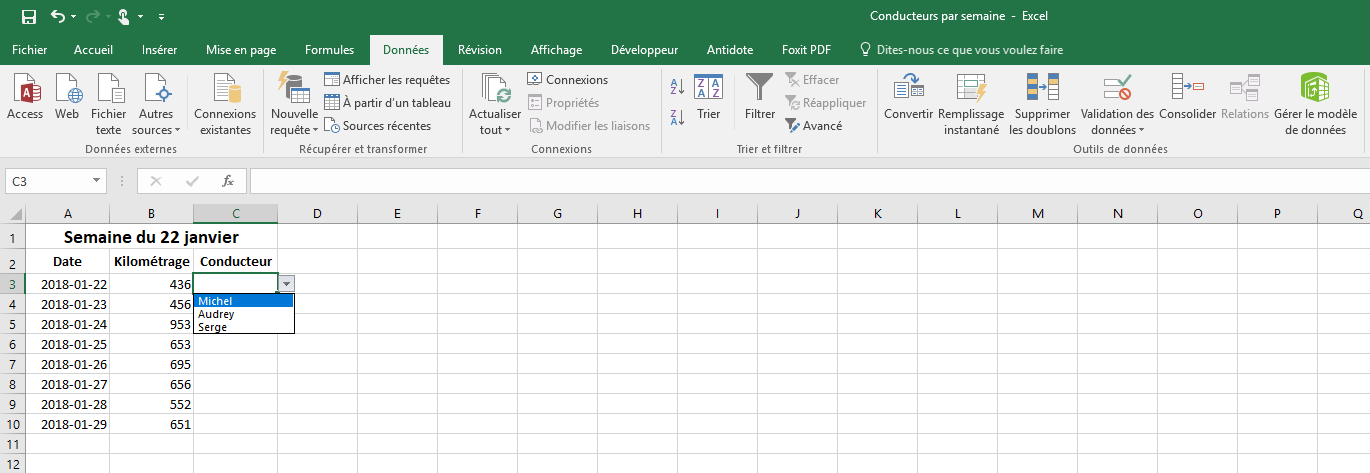Open Avancé filter options
Viewport: 1370px width, 473px height.
813,126
